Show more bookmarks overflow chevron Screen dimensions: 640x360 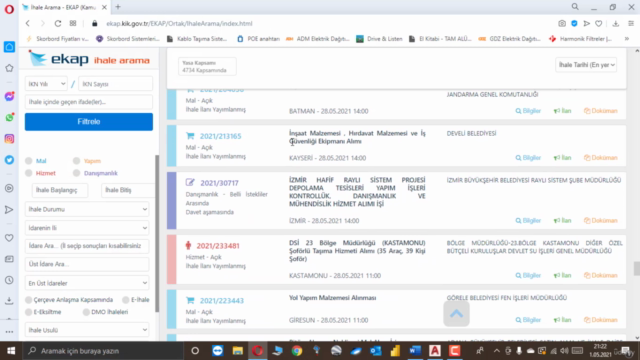pos(627,39)
